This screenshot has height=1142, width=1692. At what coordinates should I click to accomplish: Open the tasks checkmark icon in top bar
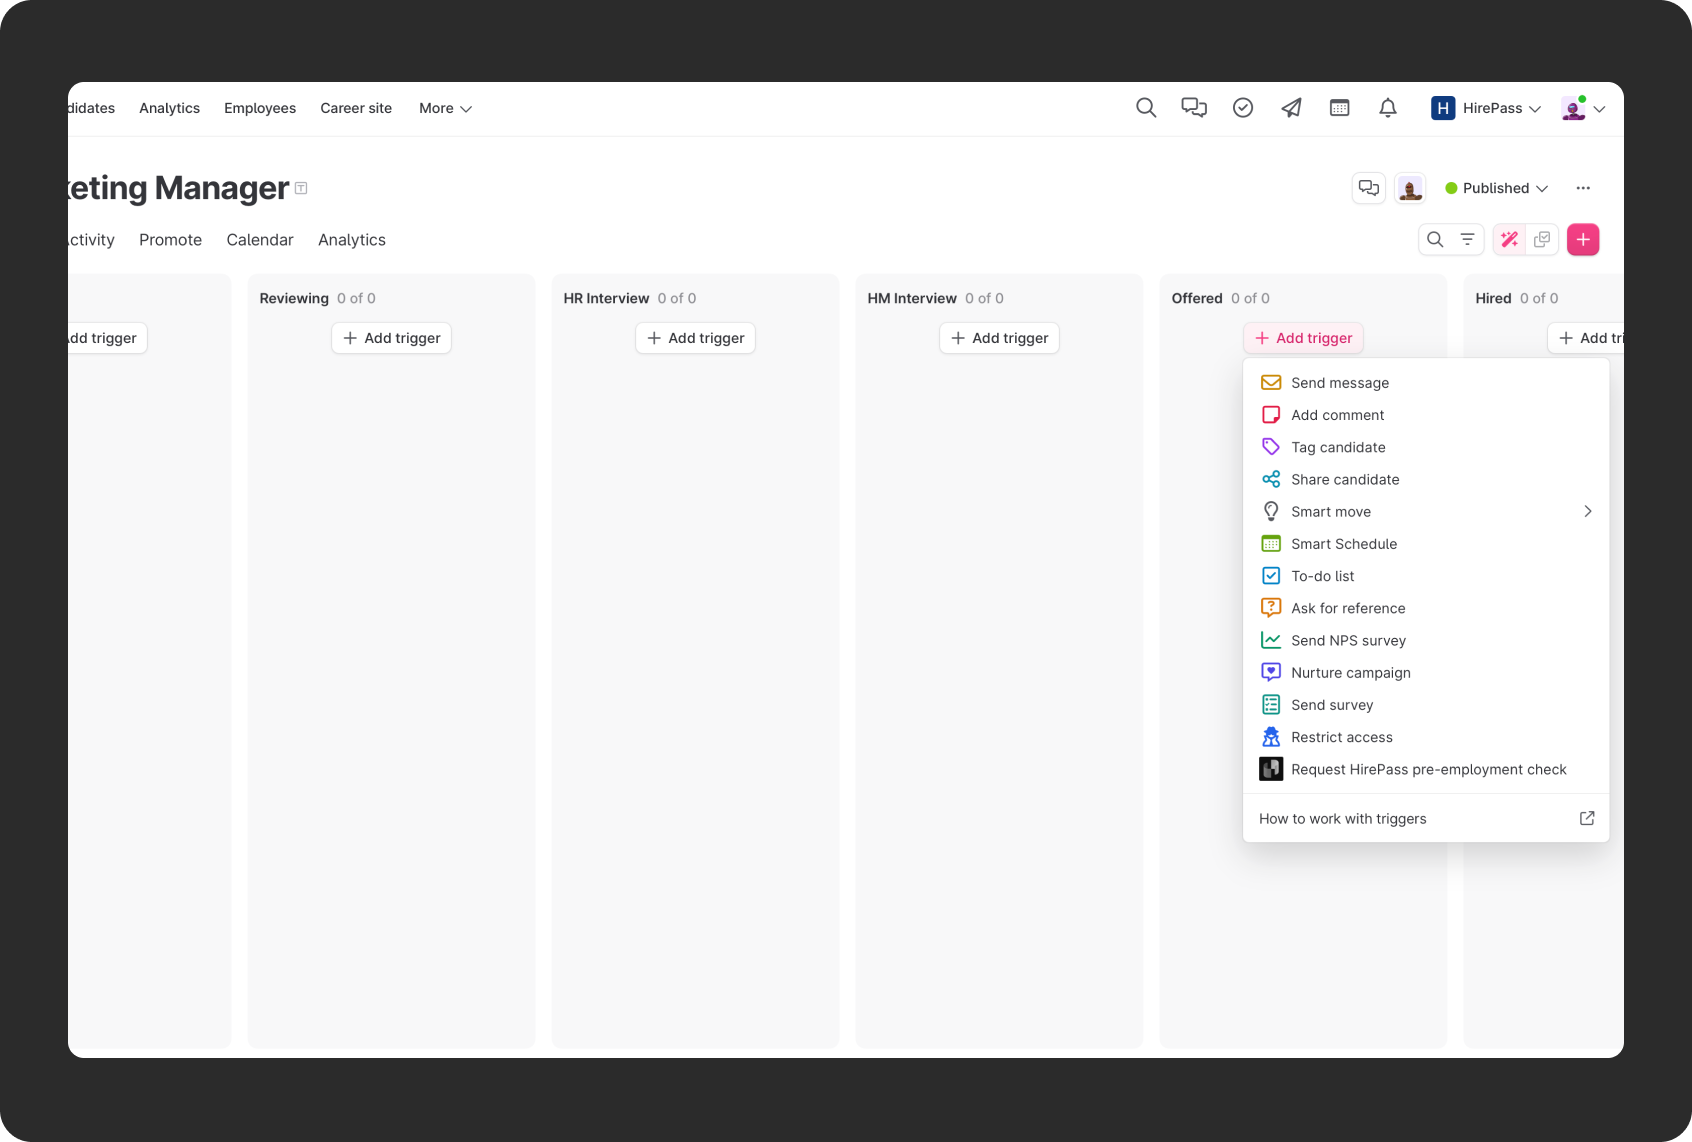click(1243, 108)
